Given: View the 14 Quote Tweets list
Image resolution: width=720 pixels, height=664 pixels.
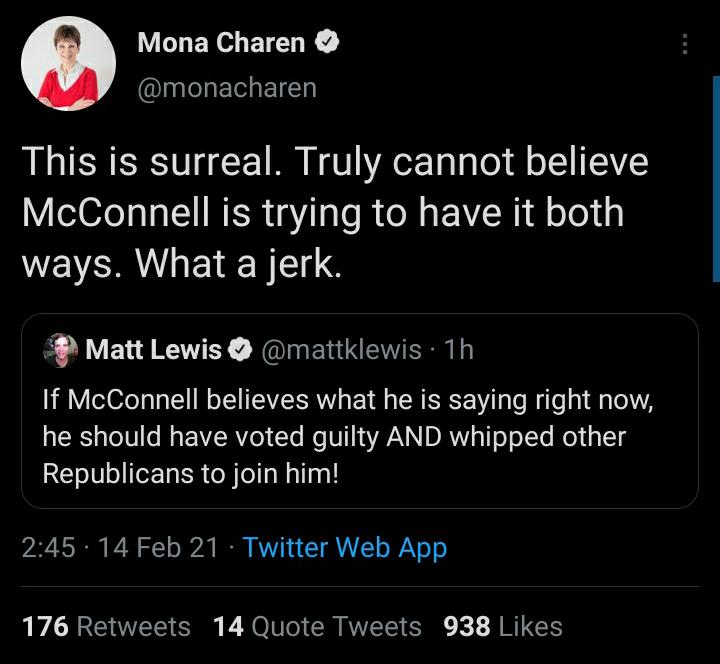Looking at the screenshot, I should tap(317, 626).
